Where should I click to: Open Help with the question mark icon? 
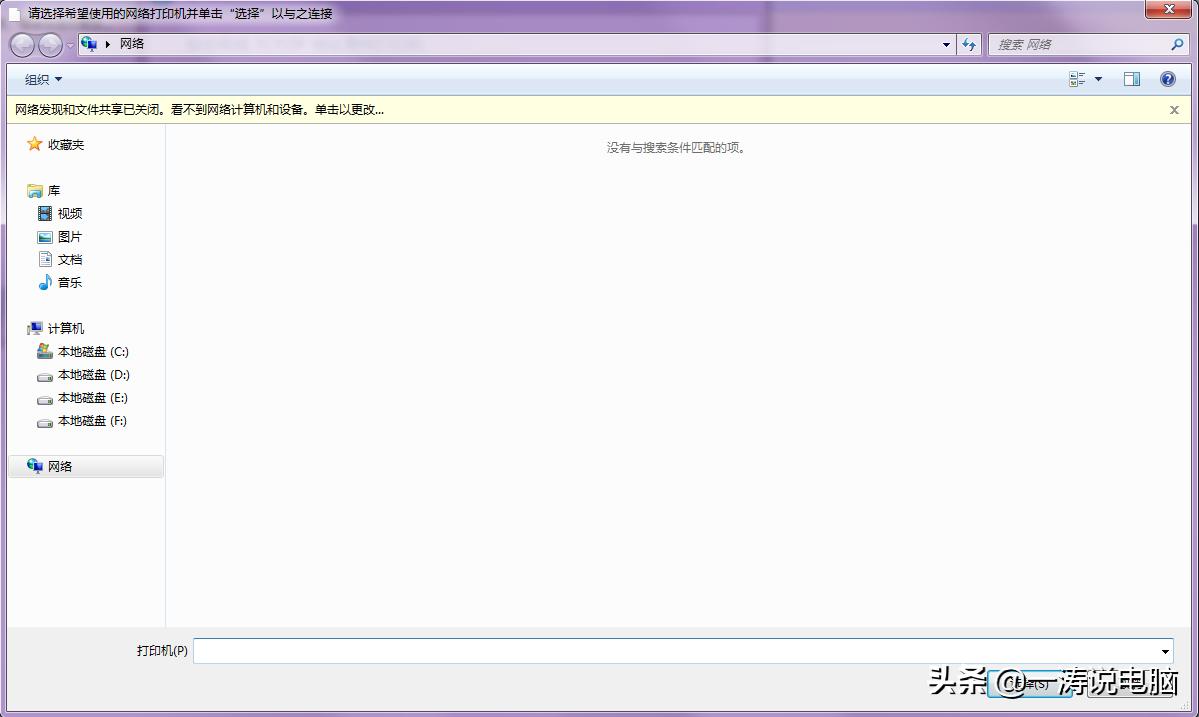click(1167, 79)
